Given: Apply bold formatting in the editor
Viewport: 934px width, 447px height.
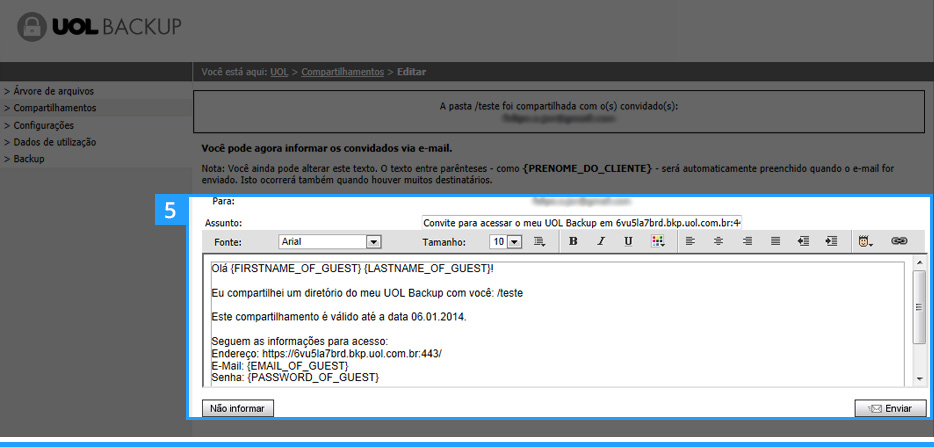Looking at the screenshot, I should click(574, 241).
